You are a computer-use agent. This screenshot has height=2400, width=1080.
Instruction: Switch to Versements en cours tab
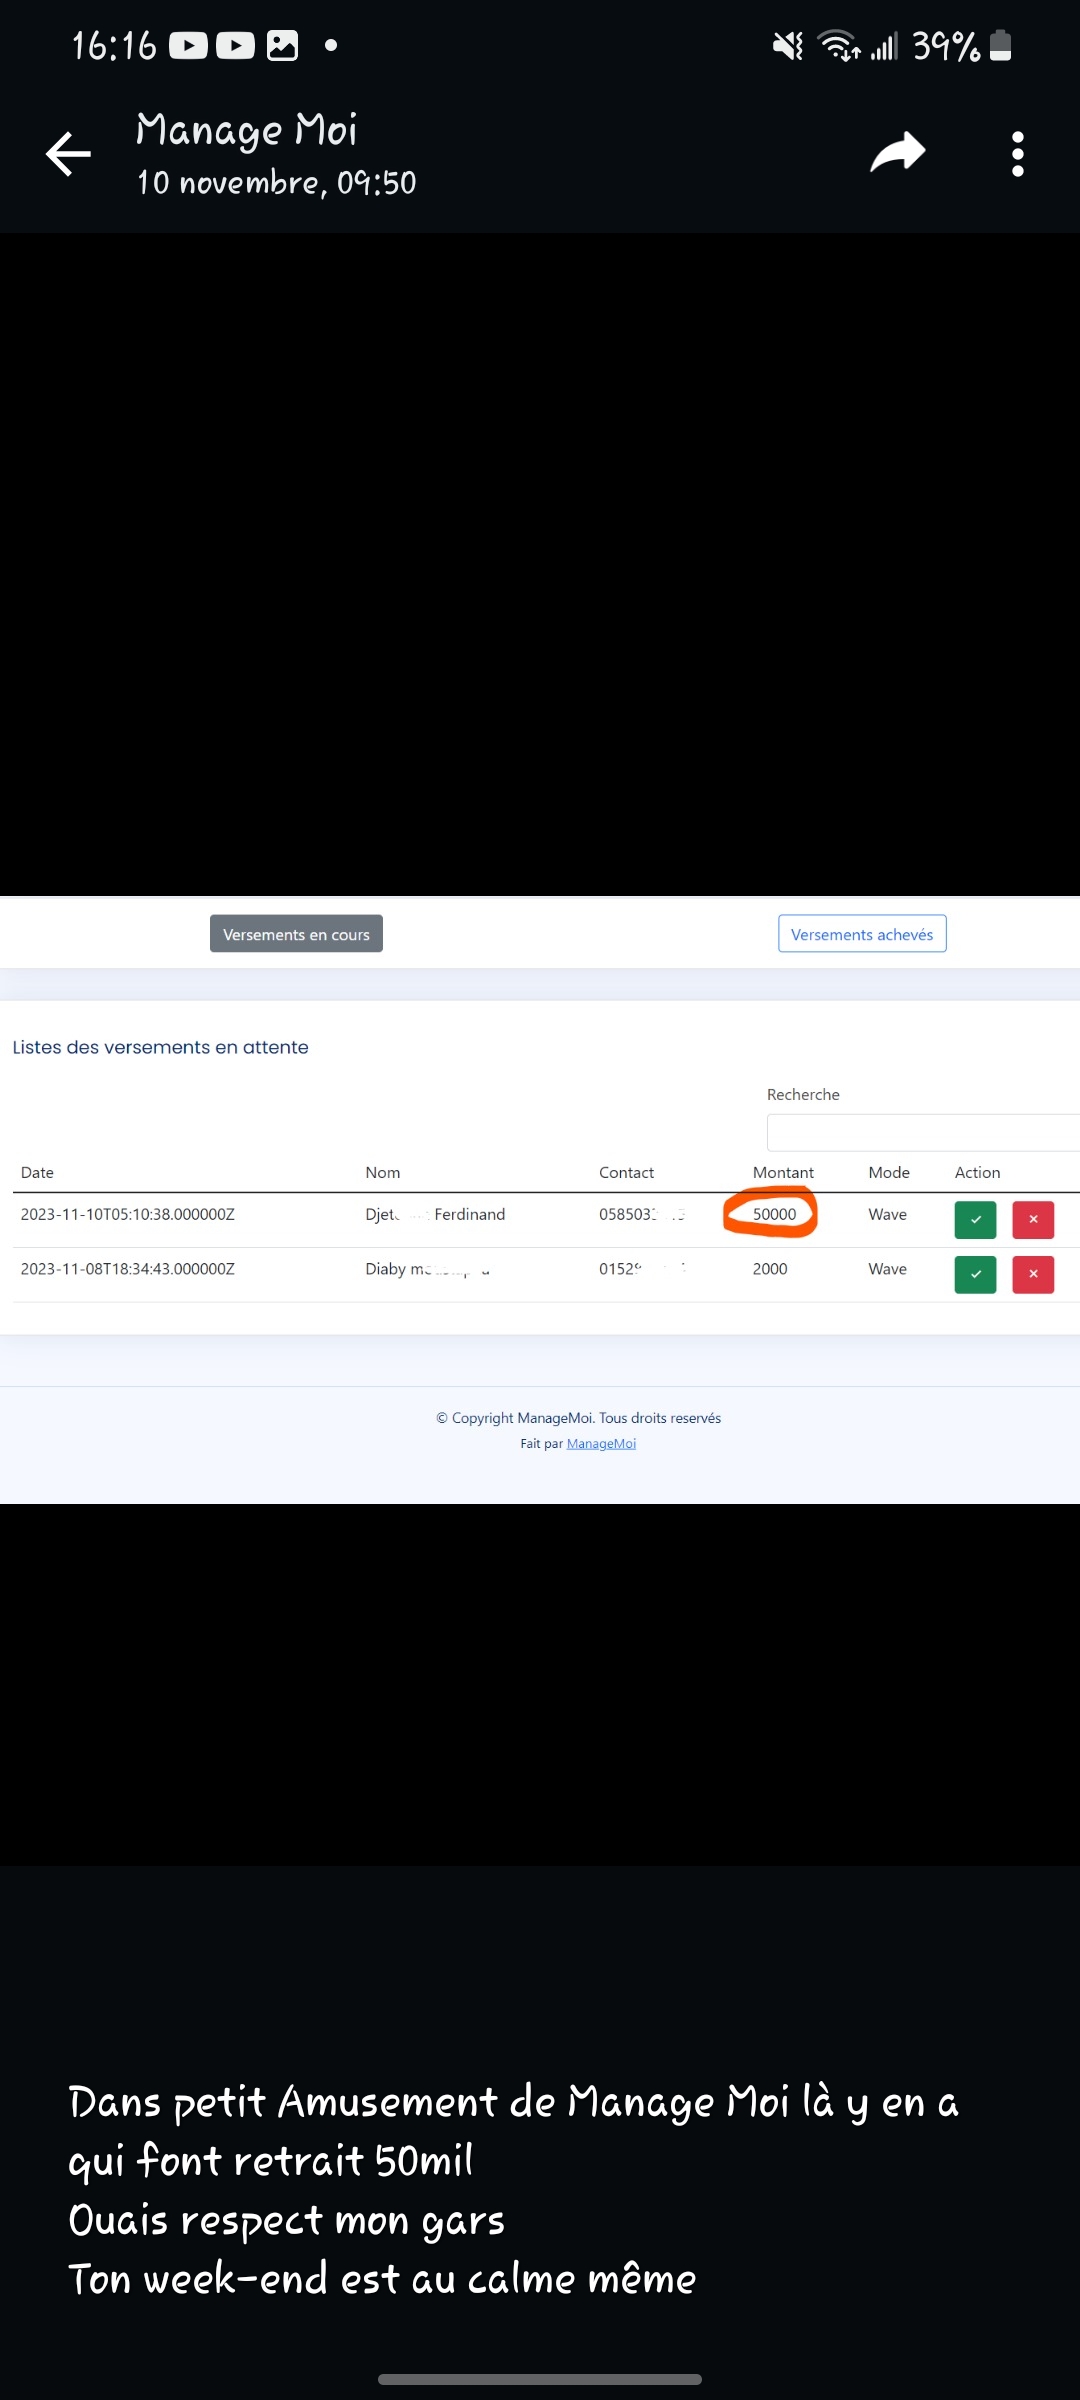pyautogui.click(x=296, y=934)
